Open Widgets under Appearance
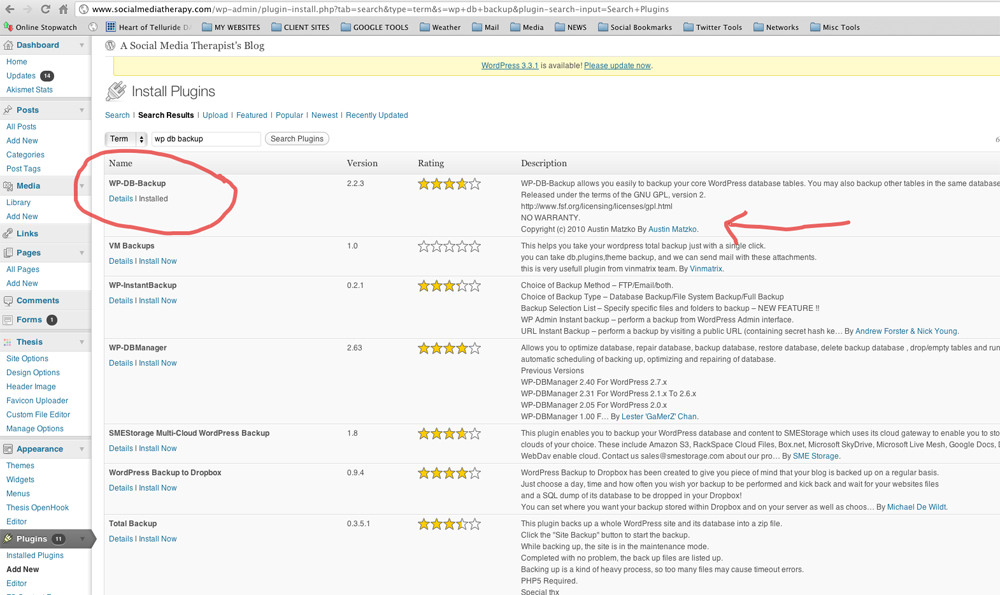Image resolution: width=1000 pixels, height=595 pixels. point(20,480)
